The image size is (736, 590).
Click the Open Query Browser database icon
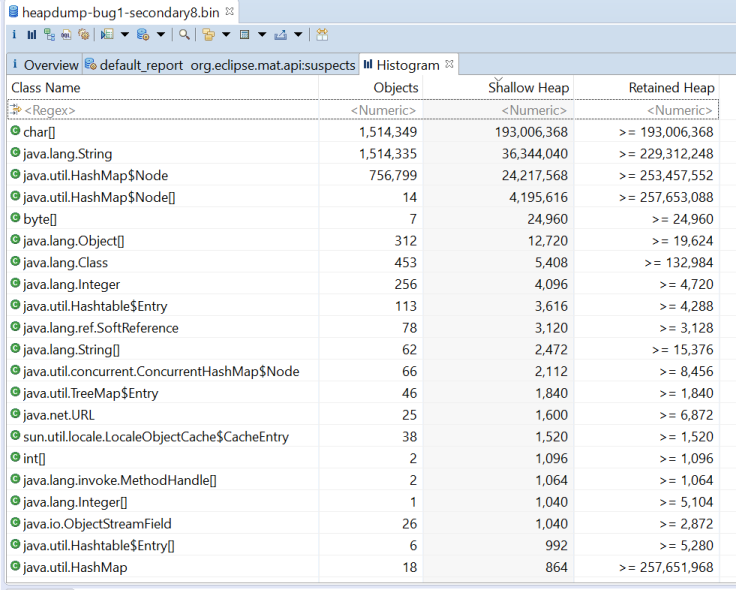click(x=143, y=34)
